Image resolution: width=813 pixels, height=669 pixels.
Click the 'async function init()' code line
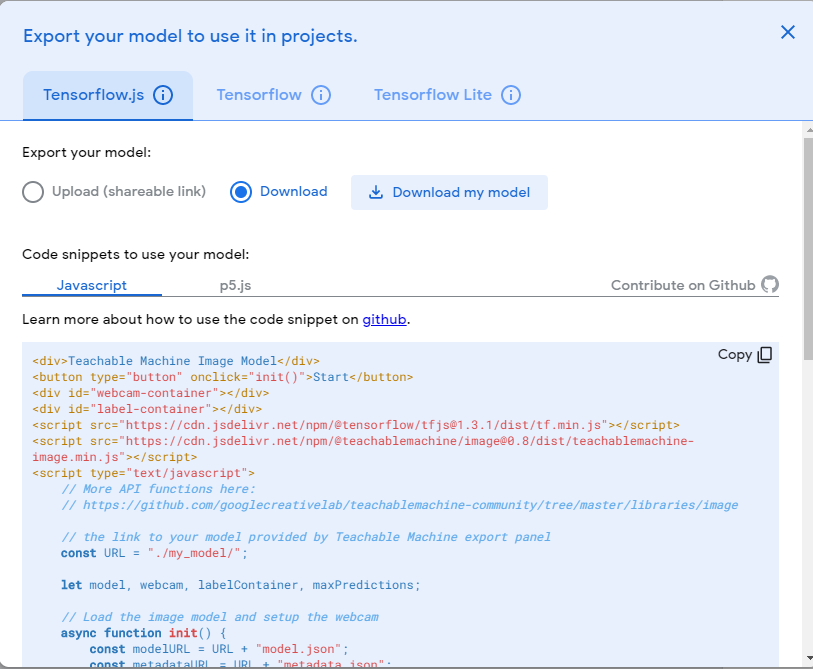coord(144,633)
